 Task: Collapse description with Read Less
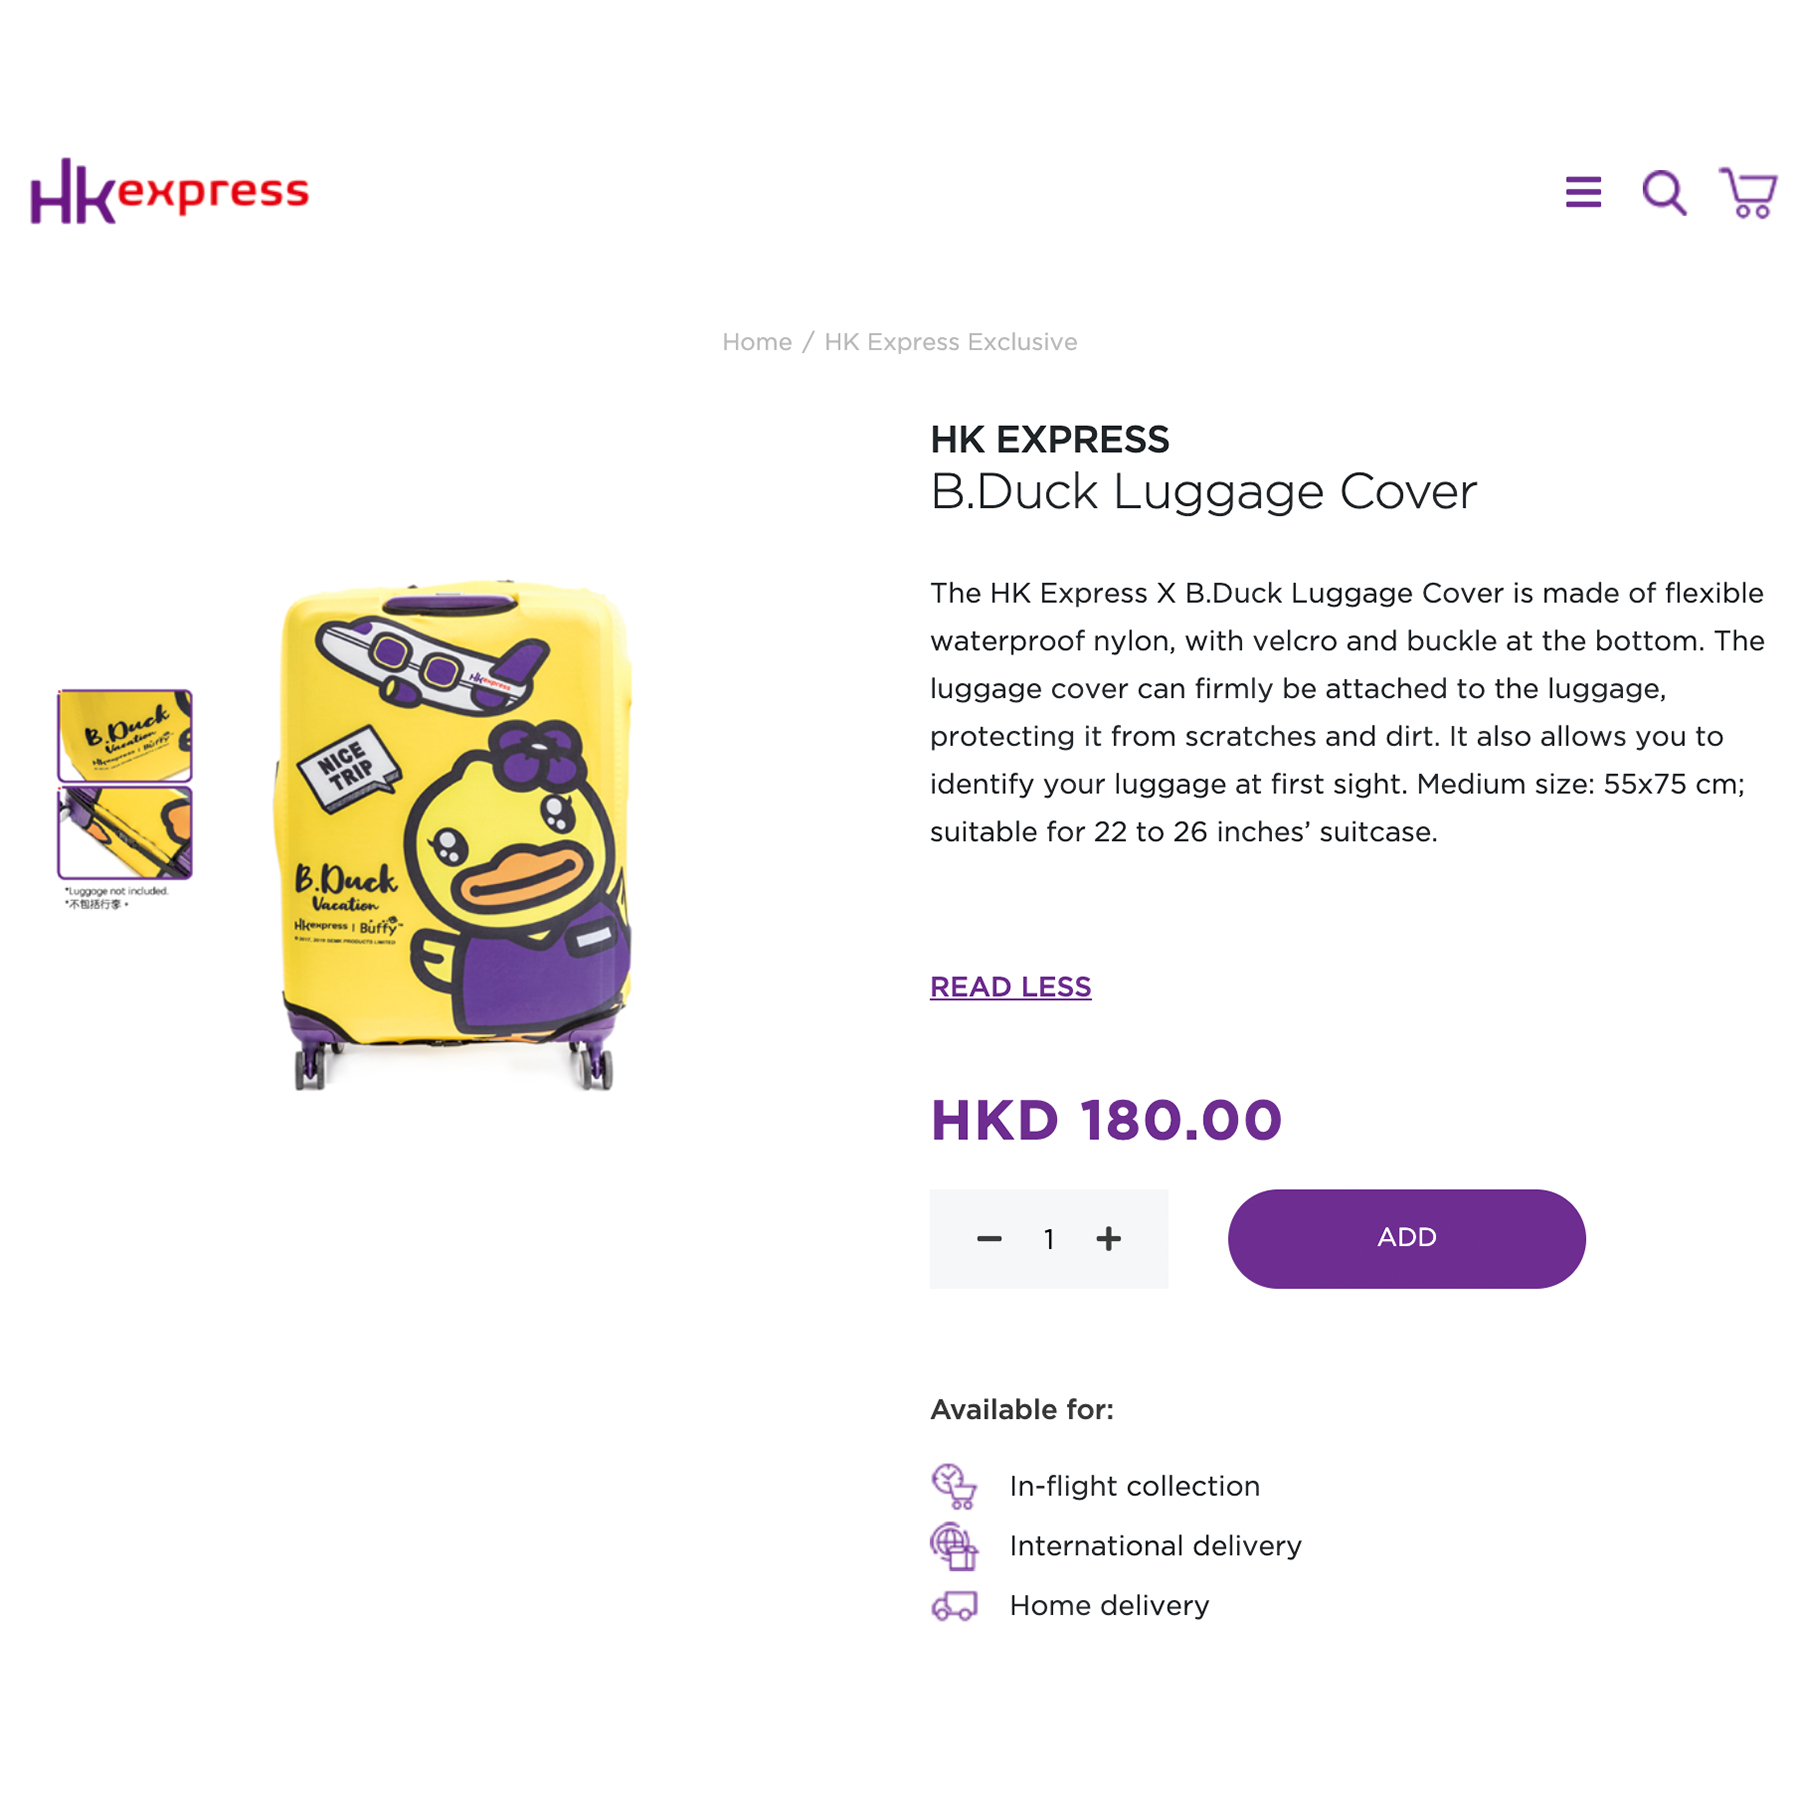point(1011,987)
